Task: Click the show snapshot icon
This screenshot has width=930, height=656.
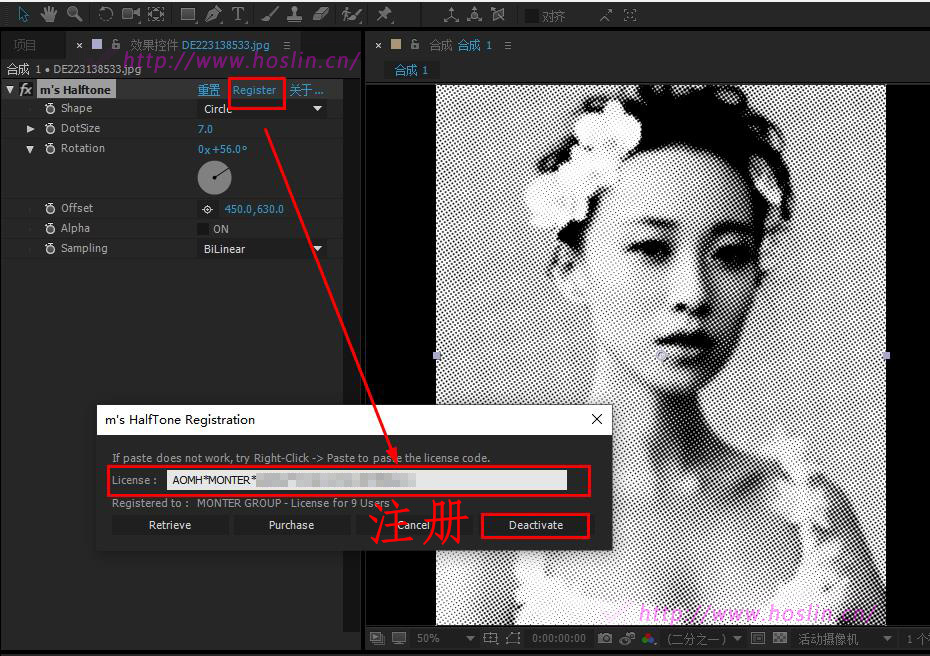Action: (x=627, y=638)
